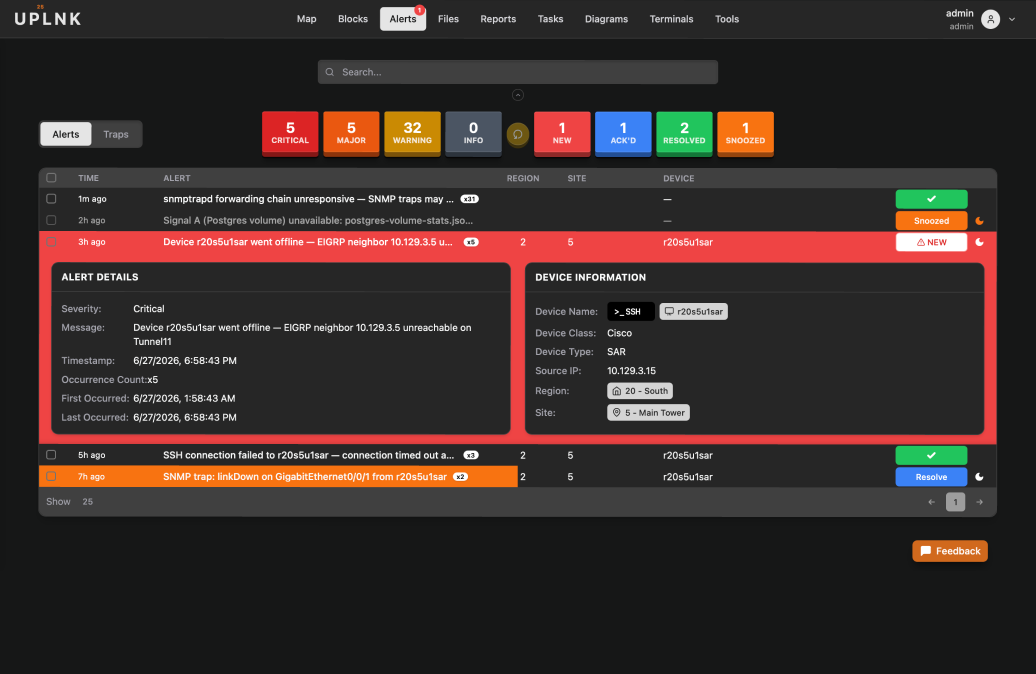Filter by 1 Snoozed alert

coord(745,133)
